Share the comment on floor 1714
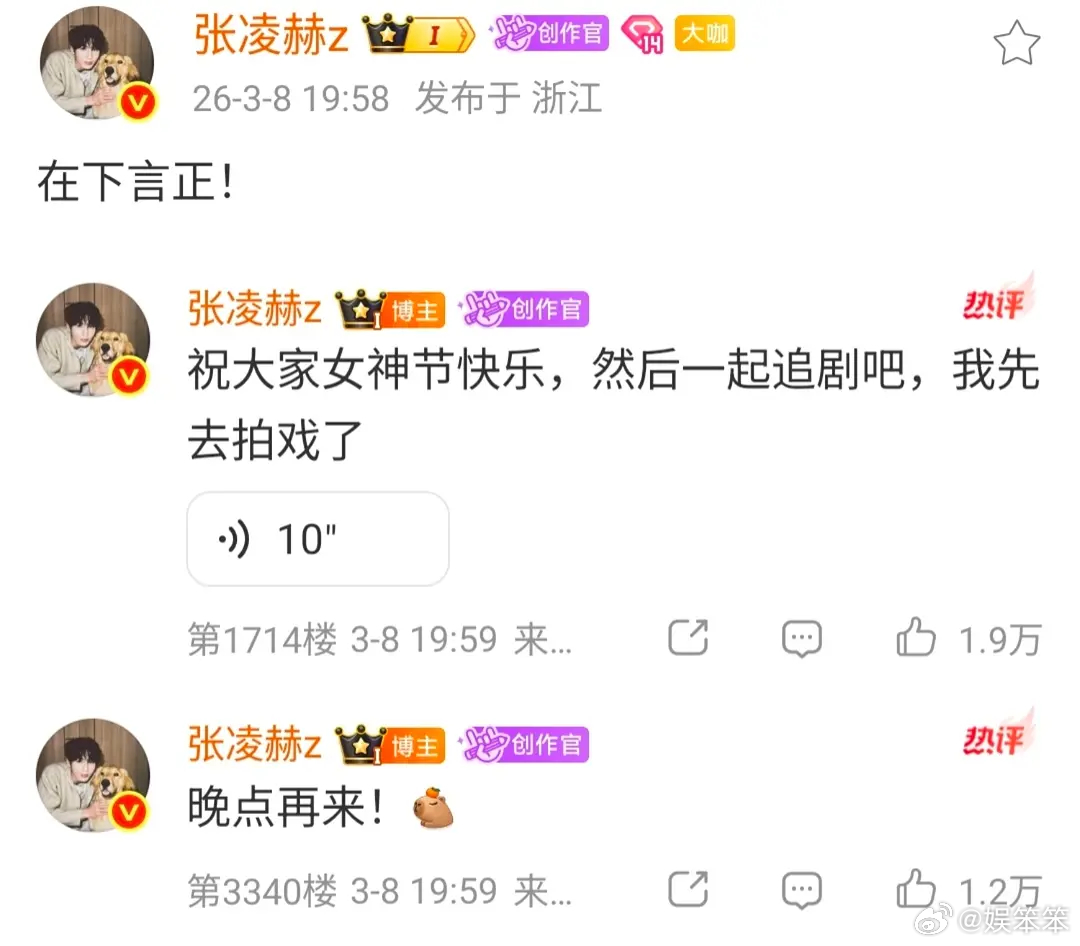The height and width of the screenshot is (946, 1080). [x=687, y=637]
